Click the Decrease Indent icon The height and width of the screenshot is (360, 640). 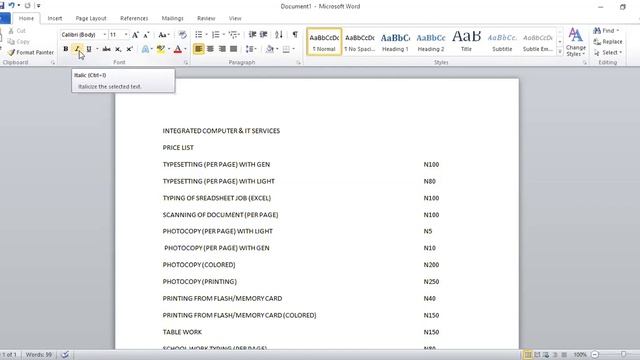coord(252,35)
